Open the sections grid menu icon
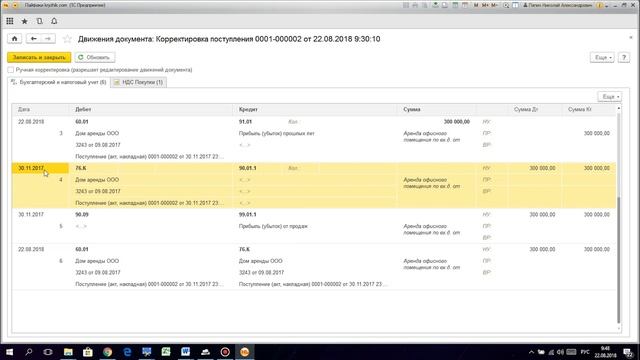This screenshot has height=360, width=640. [10, 21]
